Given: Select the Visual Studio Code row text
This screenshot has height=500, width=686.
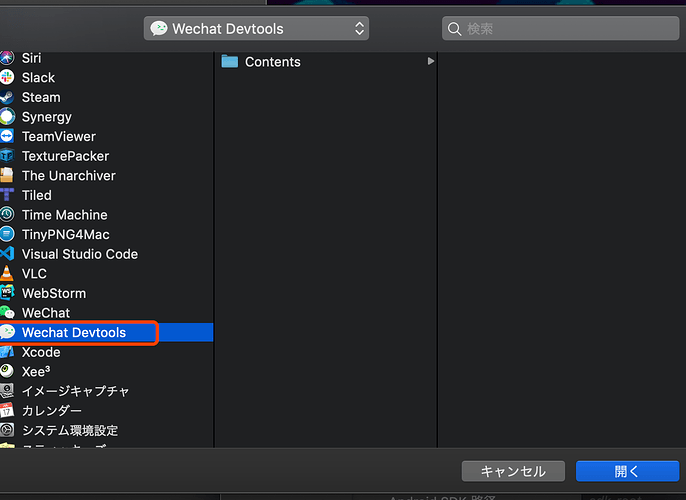Looking at the screenshot, I should pyautogui.click(x=80, y=254).
